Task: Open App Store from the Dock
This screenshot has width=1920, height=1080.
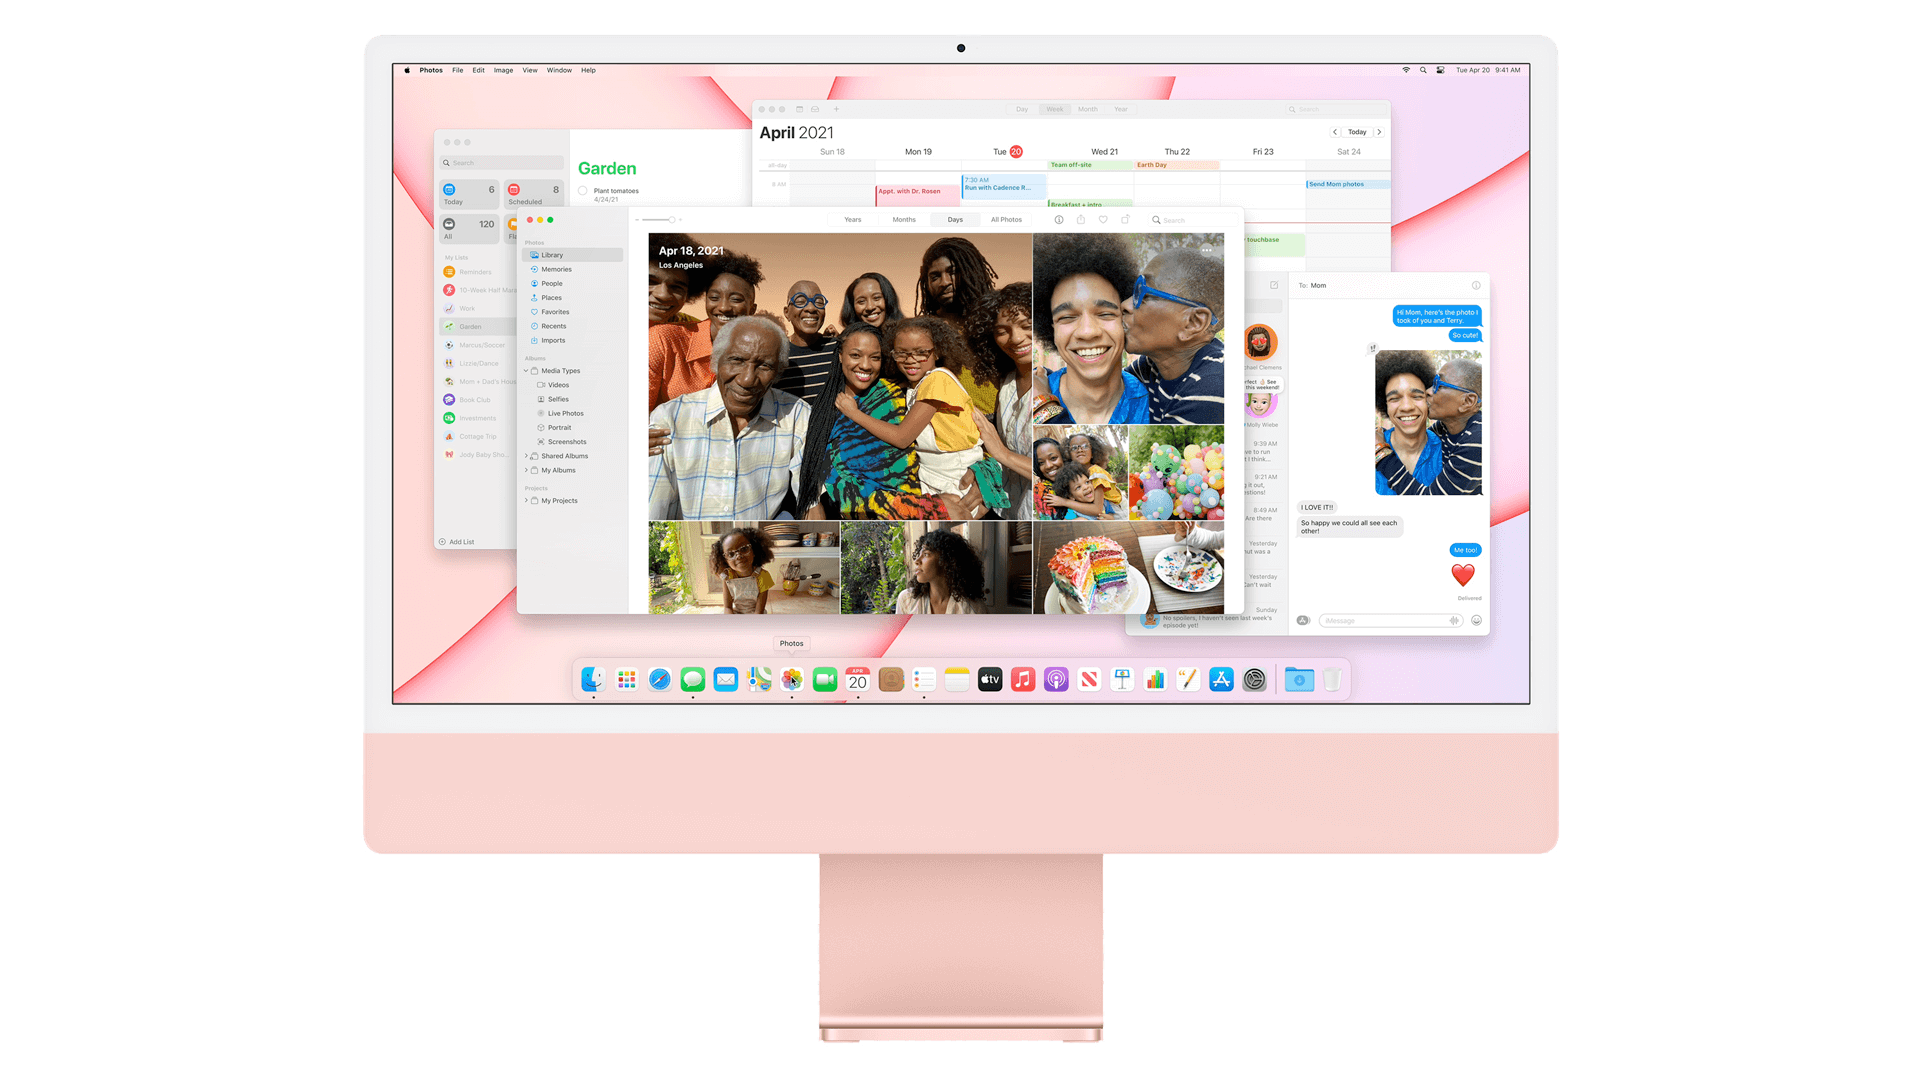Action: pyautogui.click(x=1221, y=680)
